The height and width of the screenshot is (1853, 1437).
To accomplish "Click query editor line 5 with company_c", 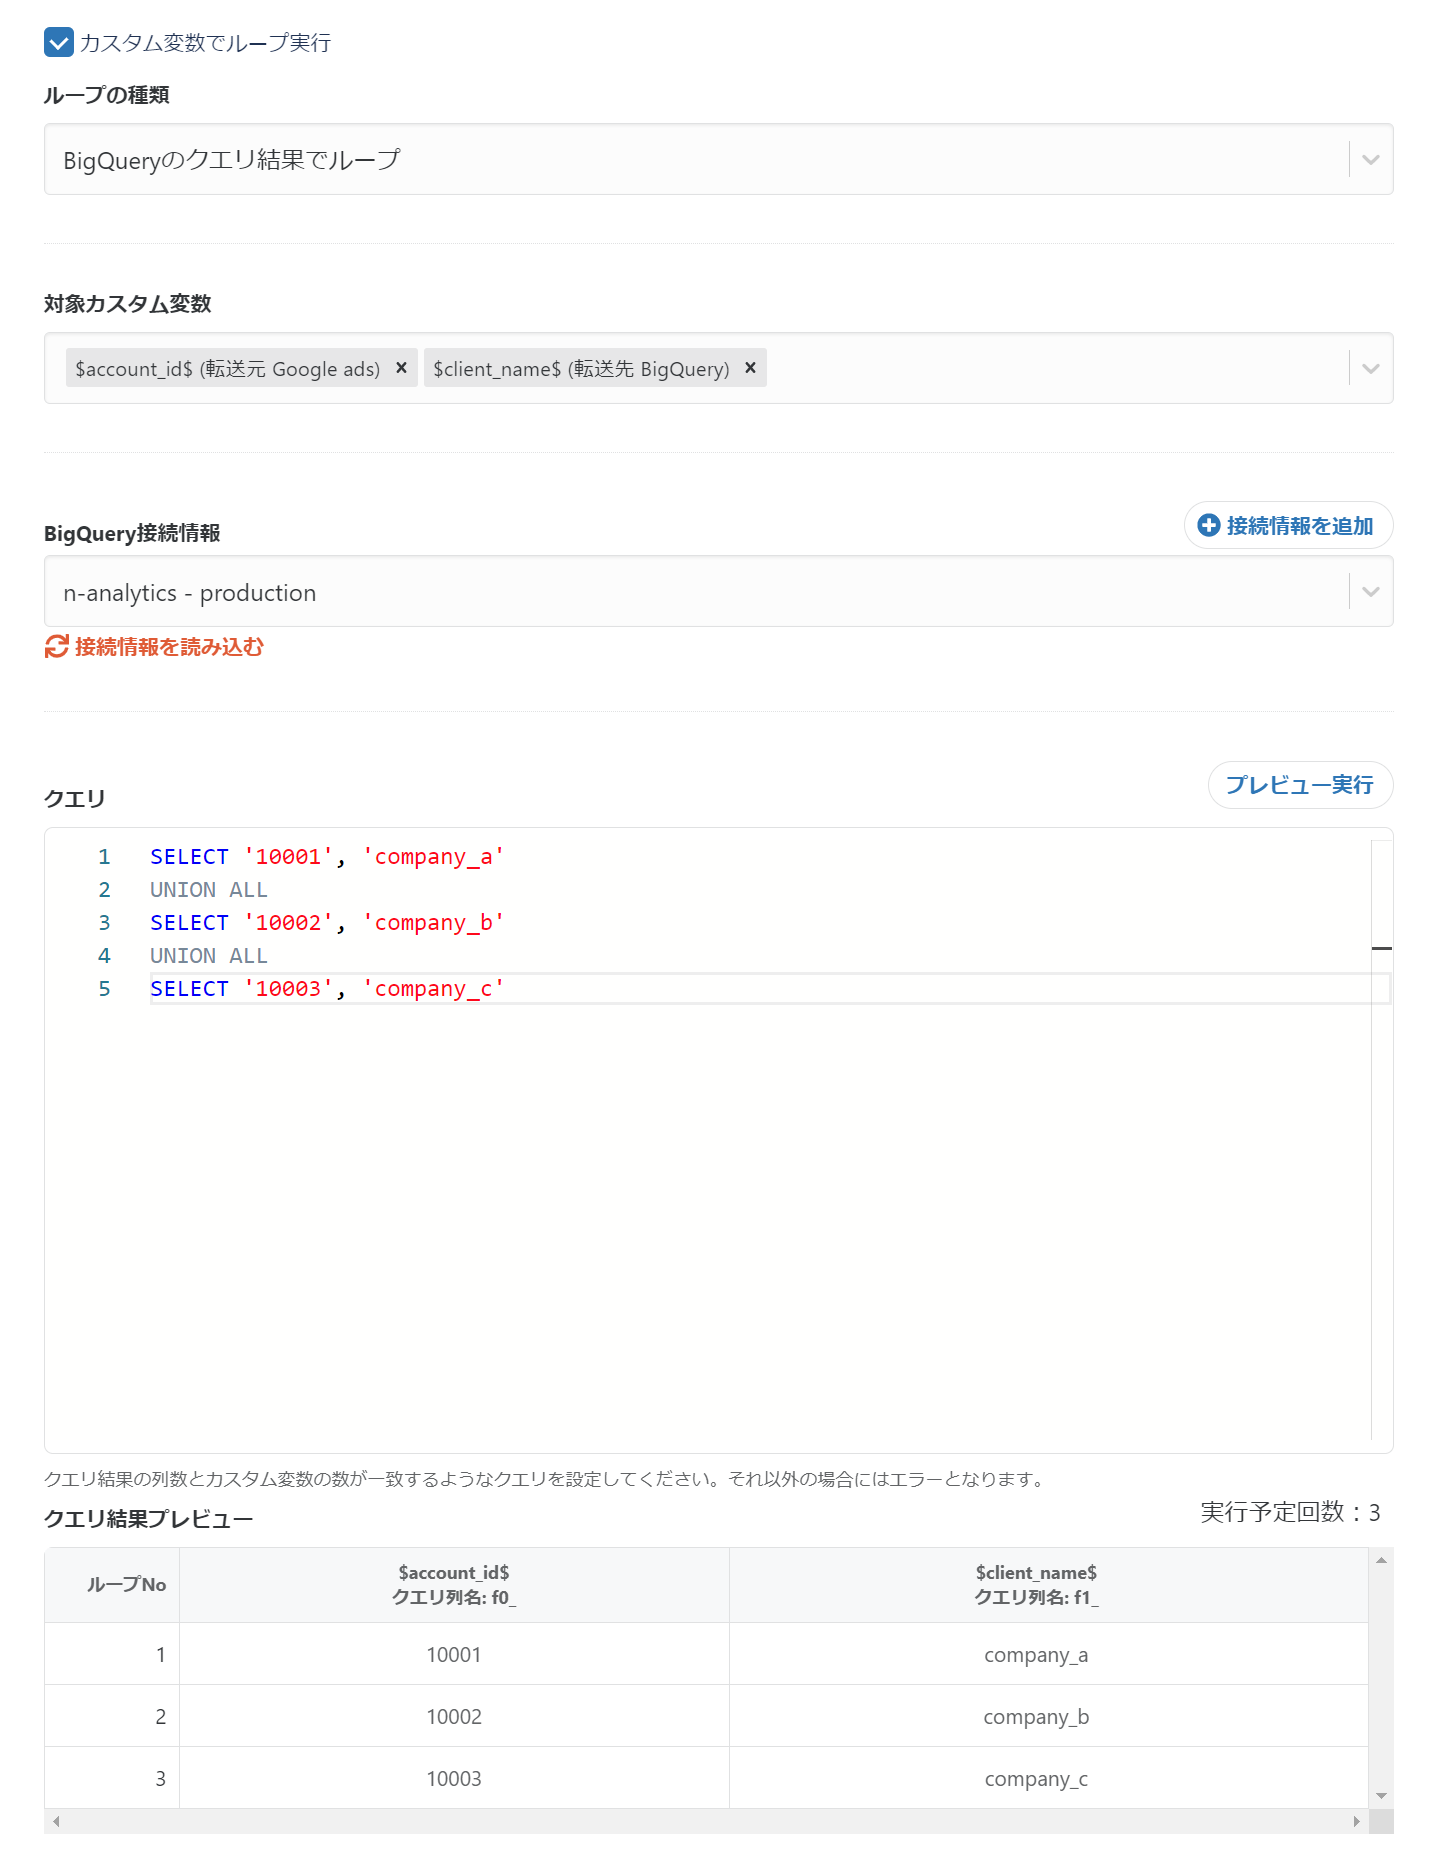I will coord(327,989).
